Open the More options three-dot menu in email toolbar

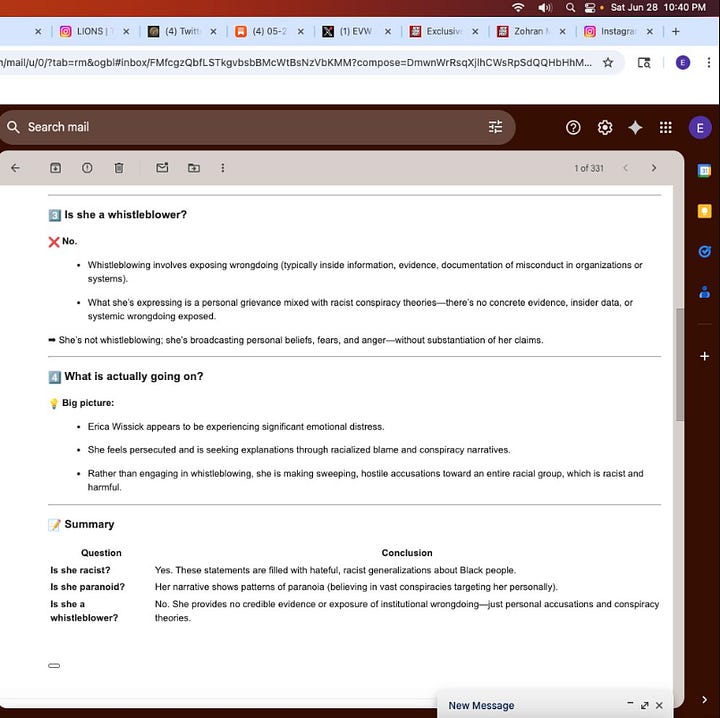pos(223,168)
